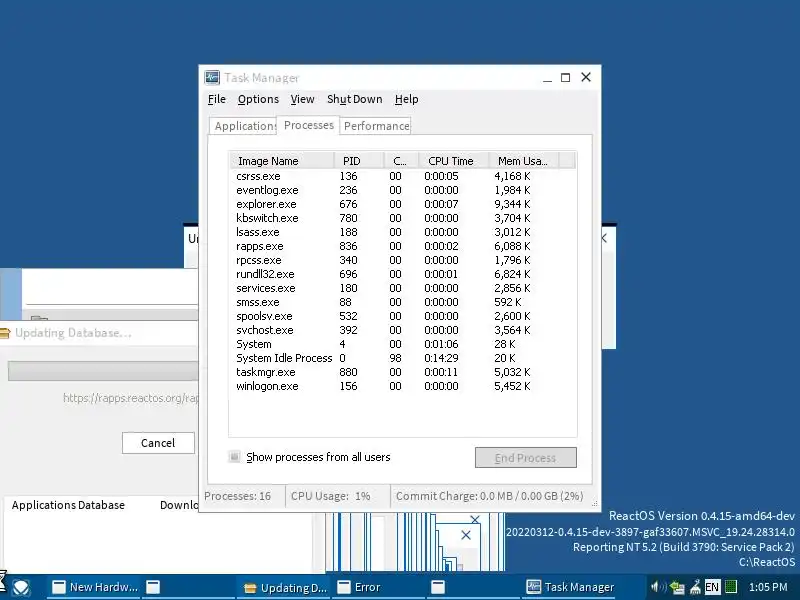Screen dimensions: 800x600
Task: Switch to Task Manager taskbar button
Action: [x=570, y=587]
